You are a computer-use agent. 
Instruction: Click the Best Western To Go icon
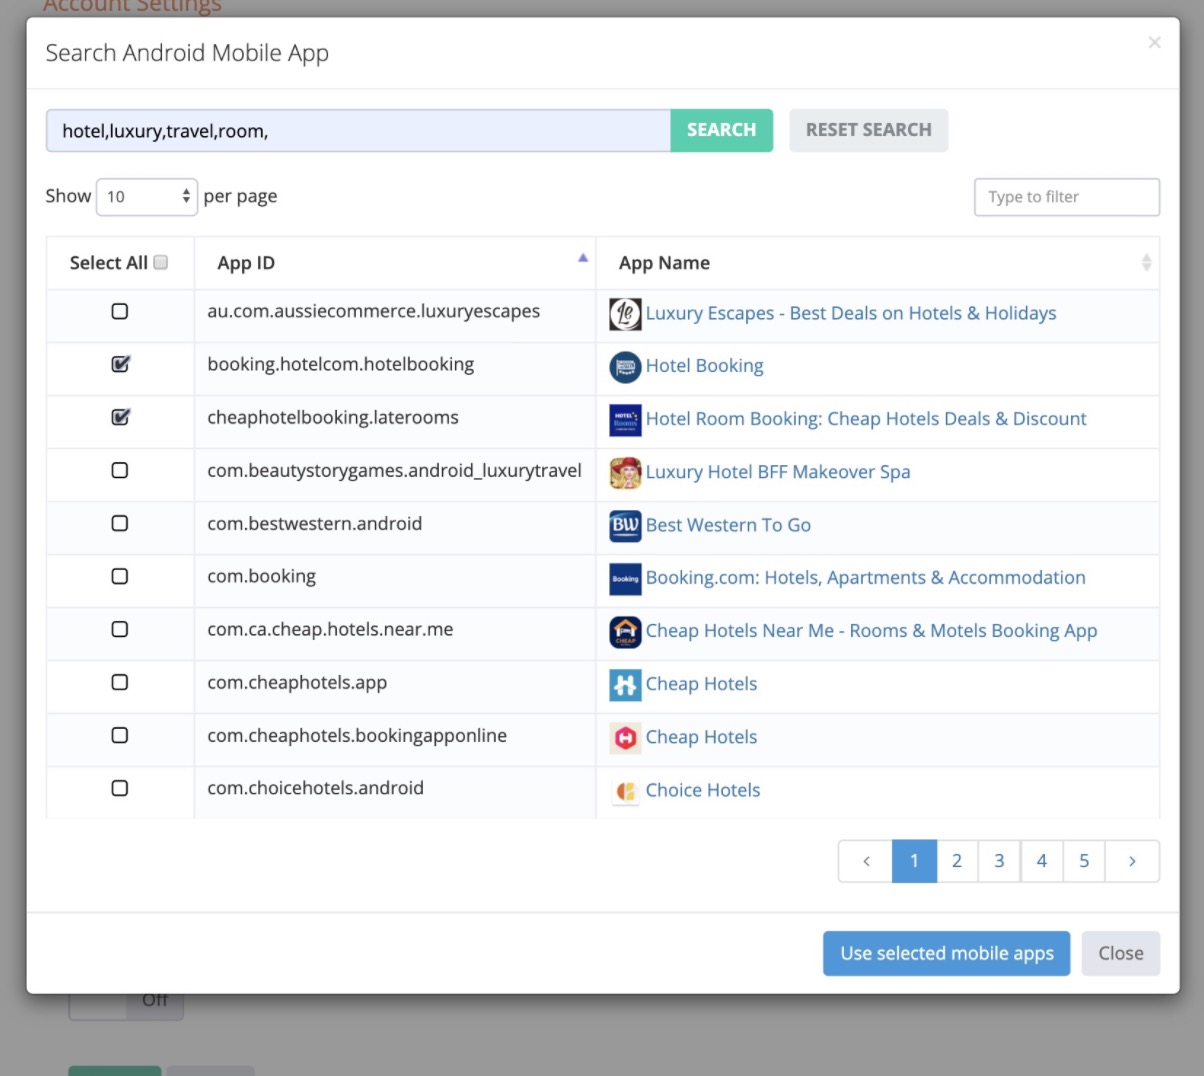tap(625, 526)
